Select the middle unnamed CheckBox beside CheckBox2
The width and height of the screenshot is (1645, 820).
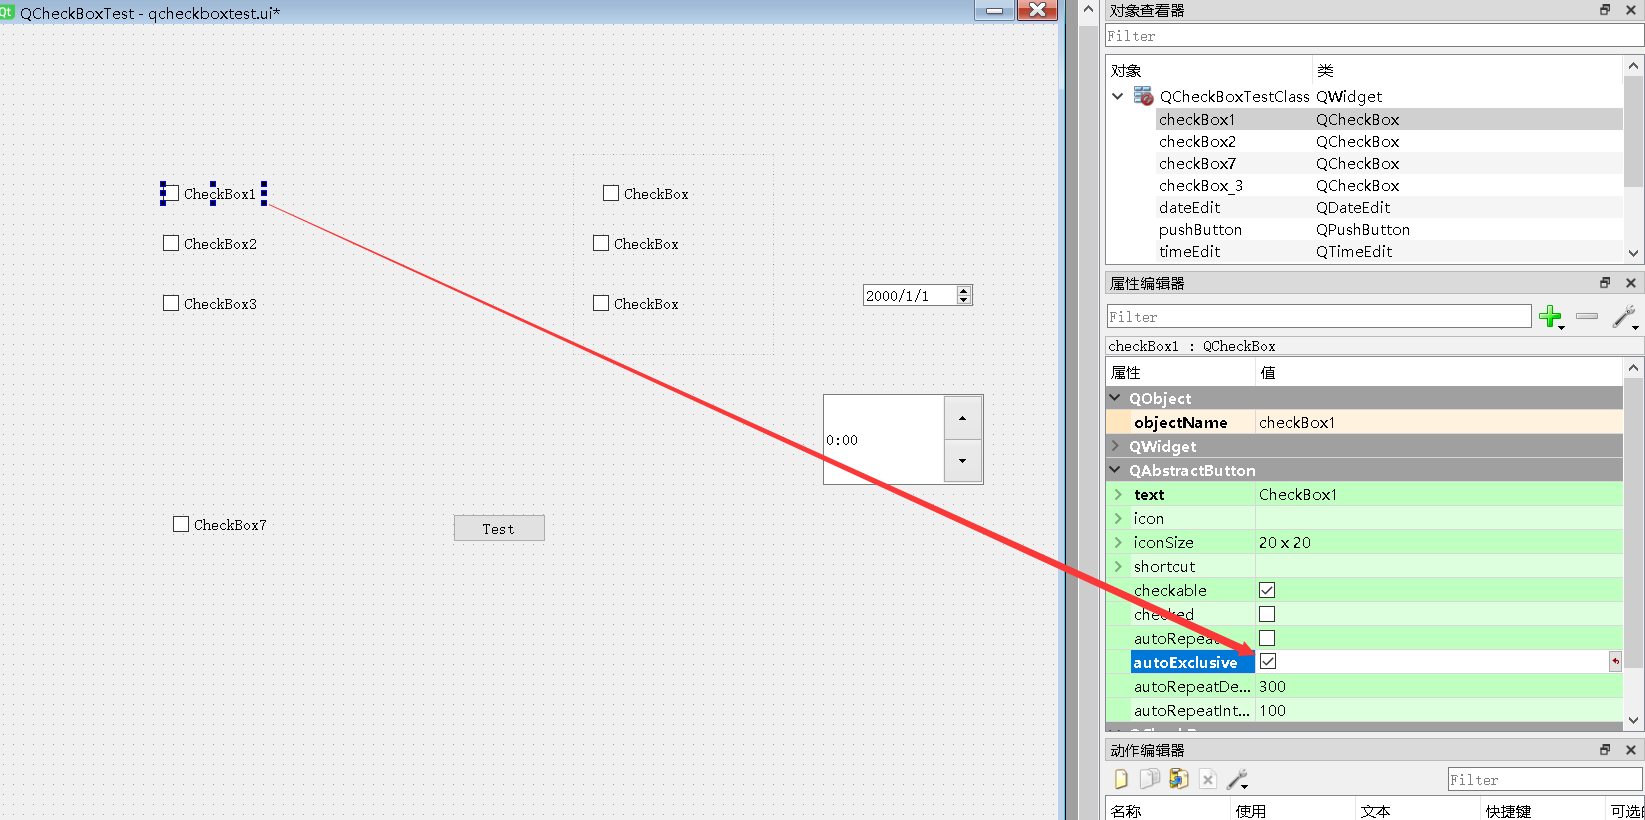pyautogui.click(x=636, y=243)
